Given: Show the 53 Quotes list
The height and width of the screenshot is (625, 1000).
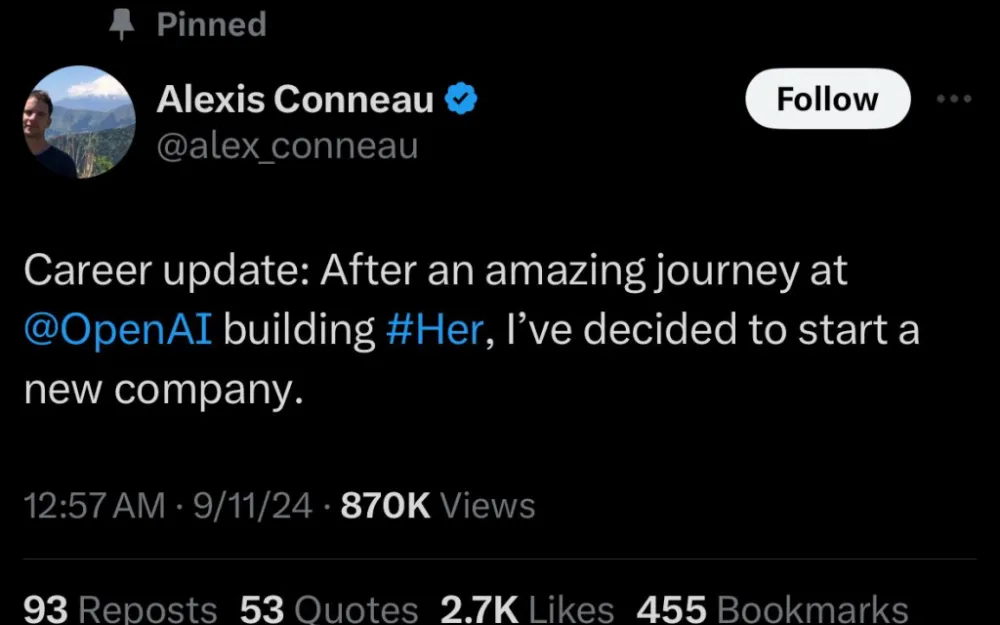Looking at the screenshot, I should [x=329, y=609].
